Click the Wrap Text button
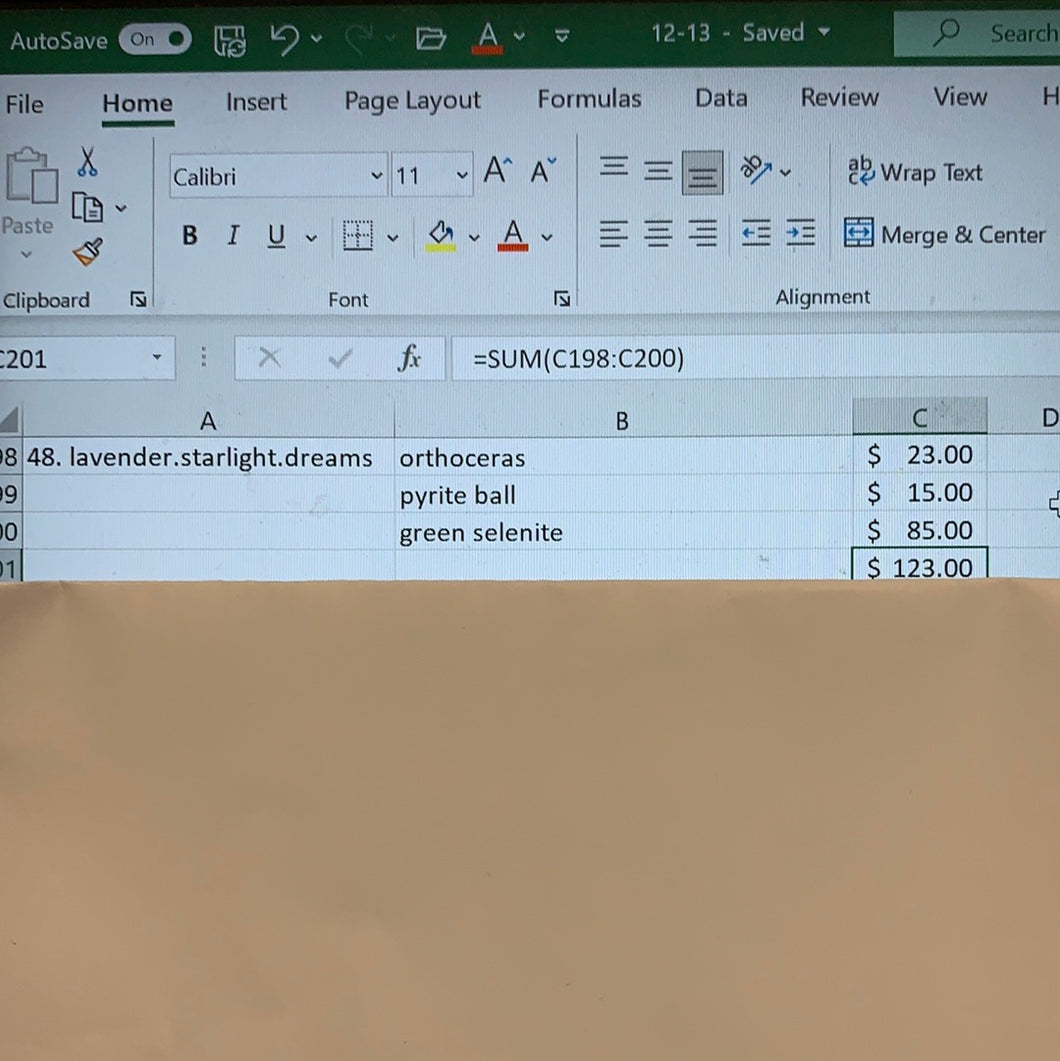 click(915, 172)
